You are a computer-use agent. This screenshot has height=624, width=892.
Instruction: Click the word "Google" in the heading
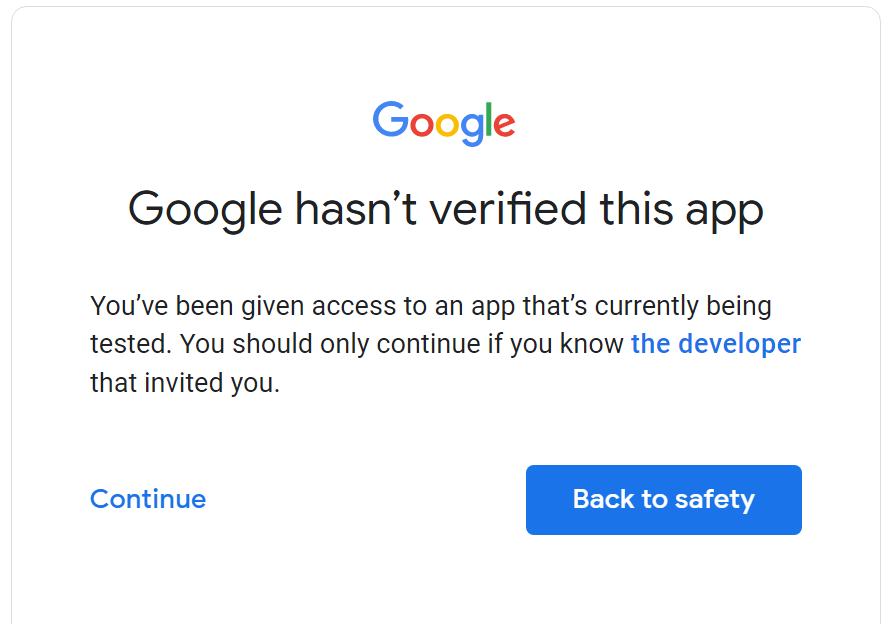point(205,210)
